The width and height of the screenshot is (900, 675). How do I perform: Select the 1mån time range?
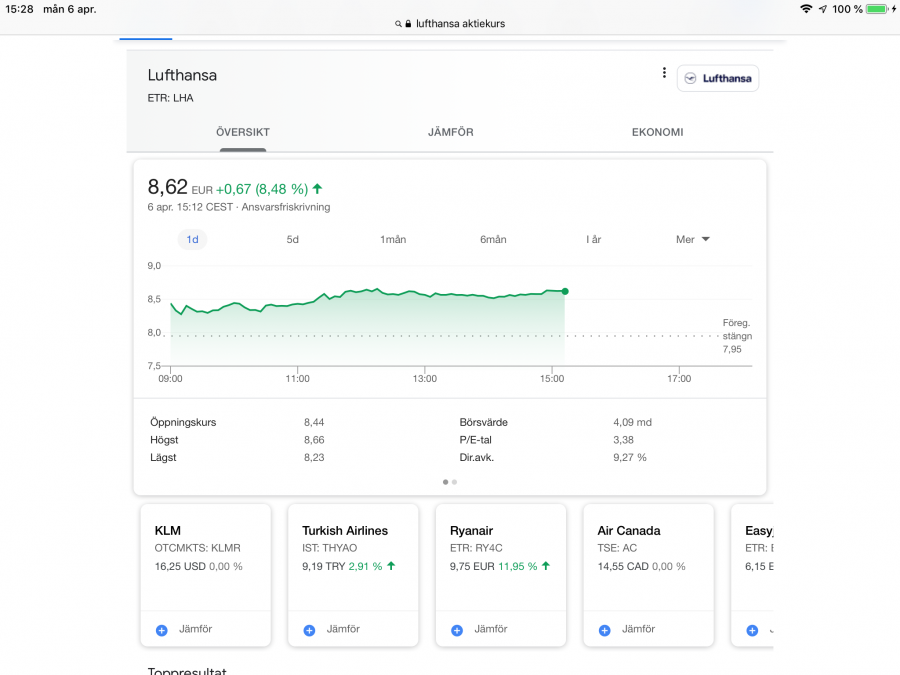click(393, 240)
